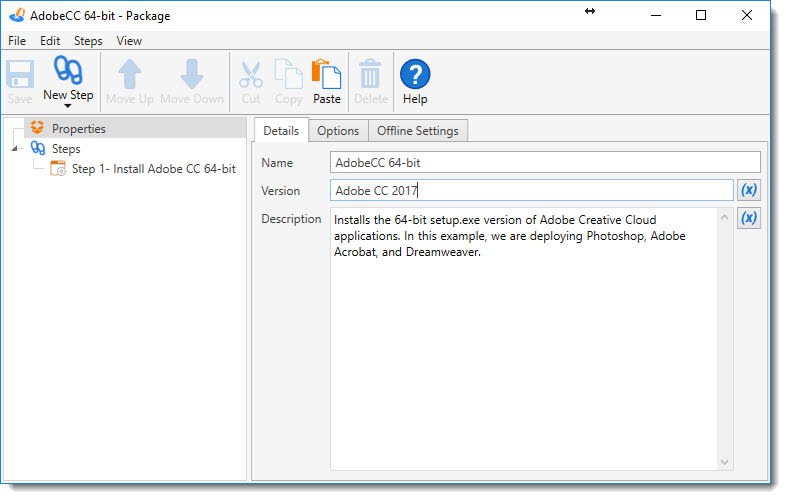Click the Properties package icon in tree
The image size is (786, 499).
[38, 128]
